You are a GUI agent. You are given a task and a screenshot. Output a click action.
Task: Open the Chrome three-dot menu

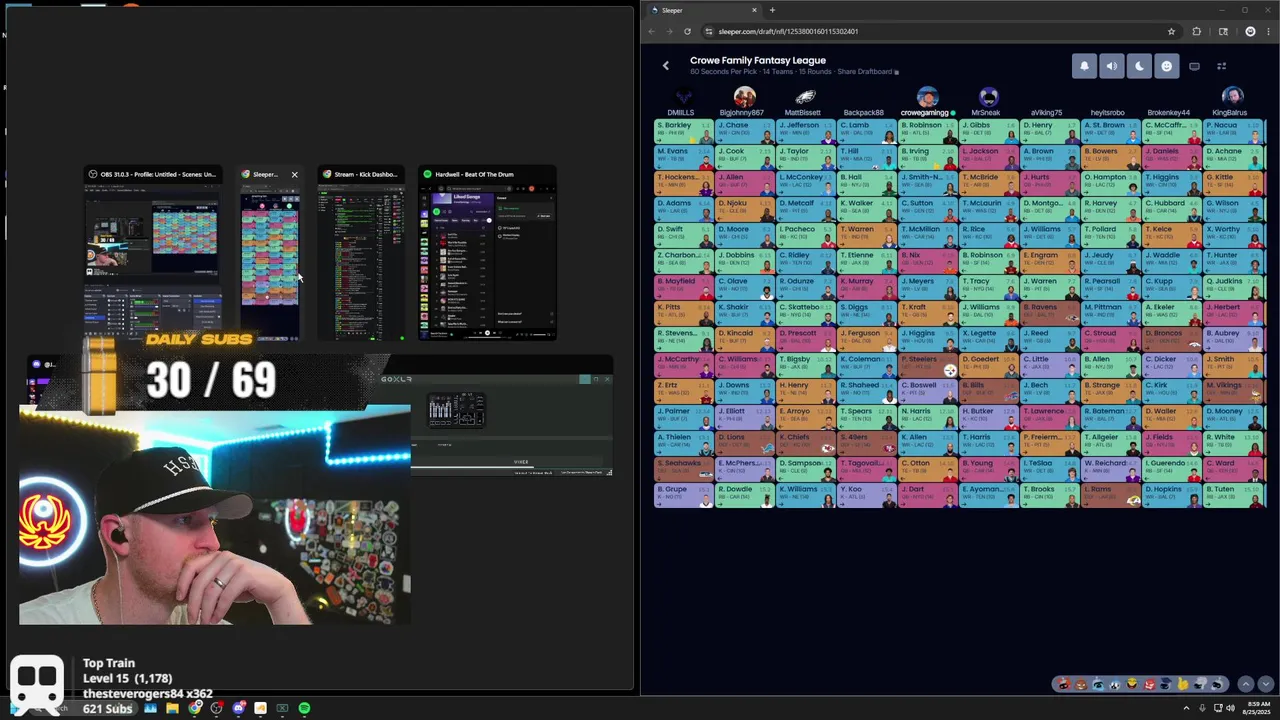point(1269,31)
